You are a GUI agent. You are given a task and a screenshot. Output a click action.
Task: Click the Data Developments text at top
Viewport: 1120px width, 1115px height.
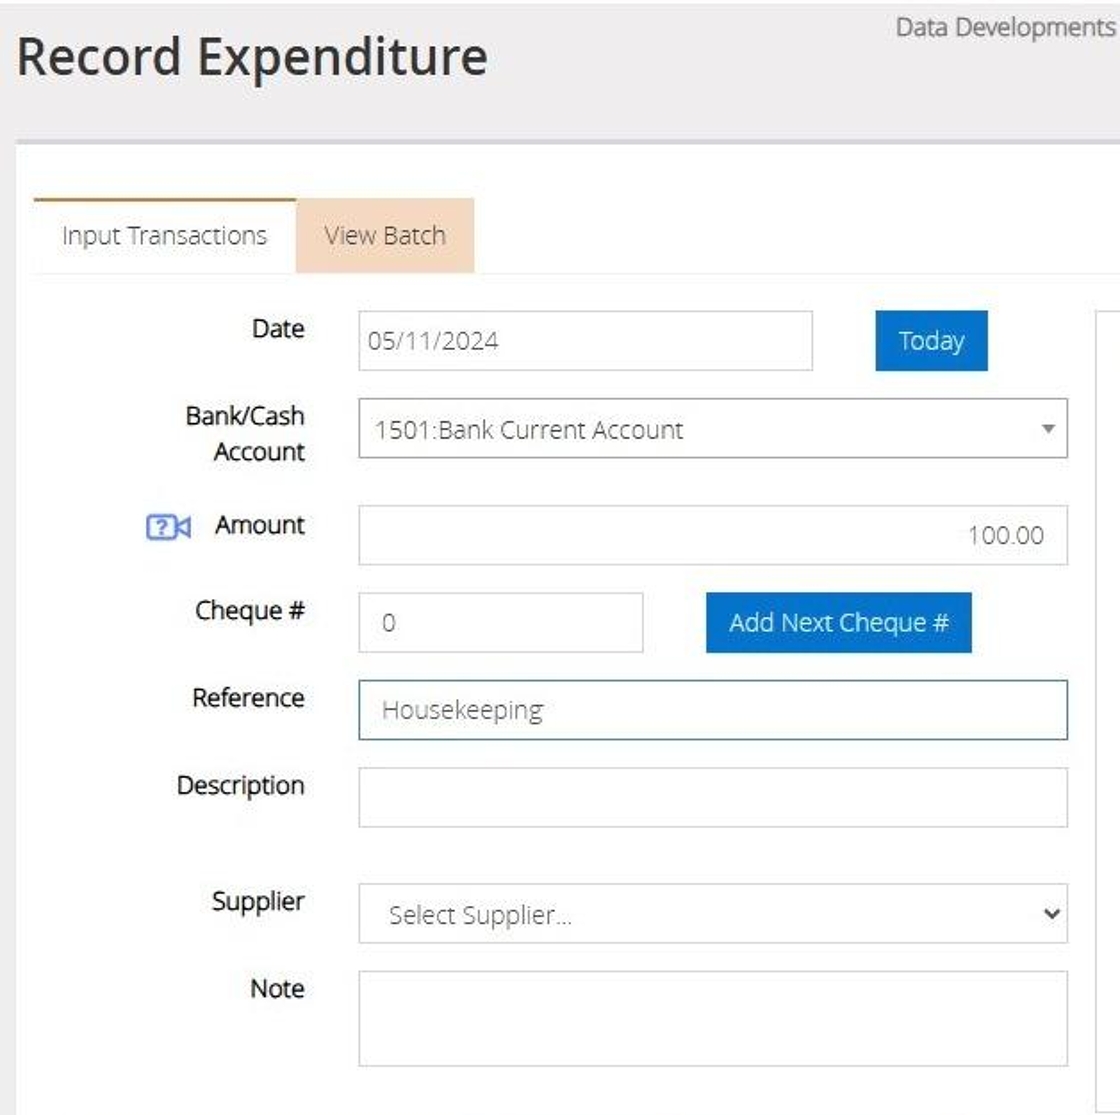click(1004, 27)
